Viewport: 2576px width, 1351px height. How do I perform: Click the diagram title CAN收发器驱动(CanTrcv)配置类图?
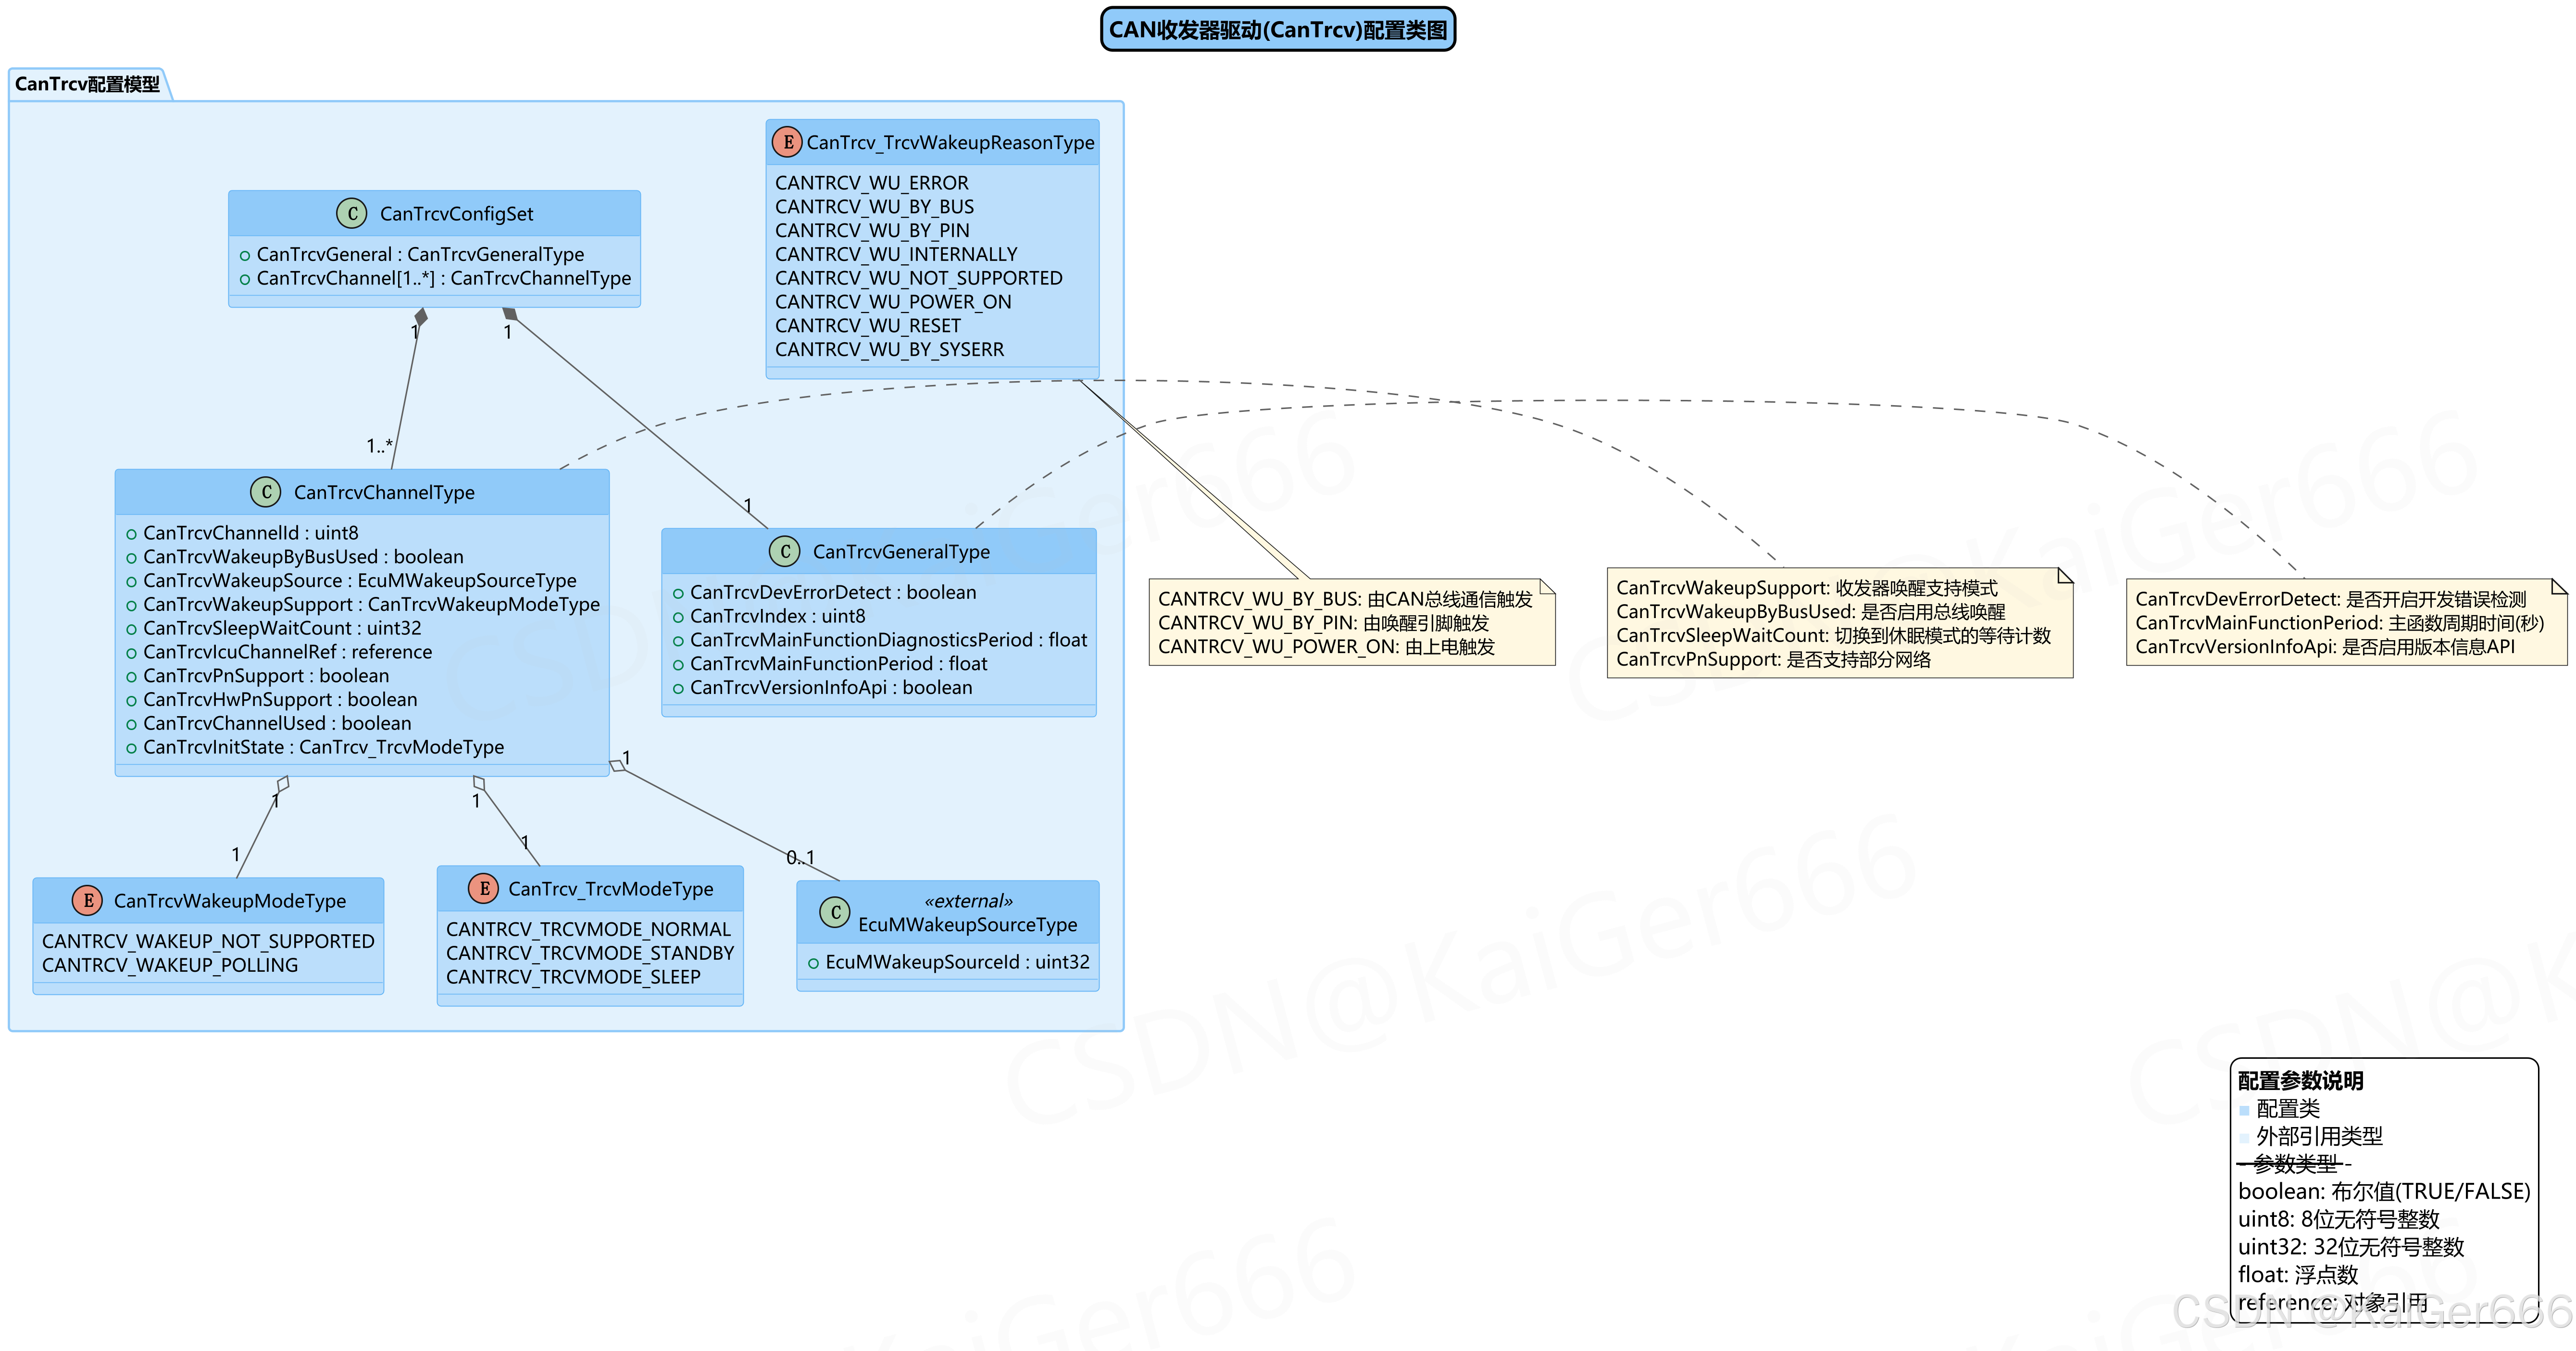click(1277, 30)
